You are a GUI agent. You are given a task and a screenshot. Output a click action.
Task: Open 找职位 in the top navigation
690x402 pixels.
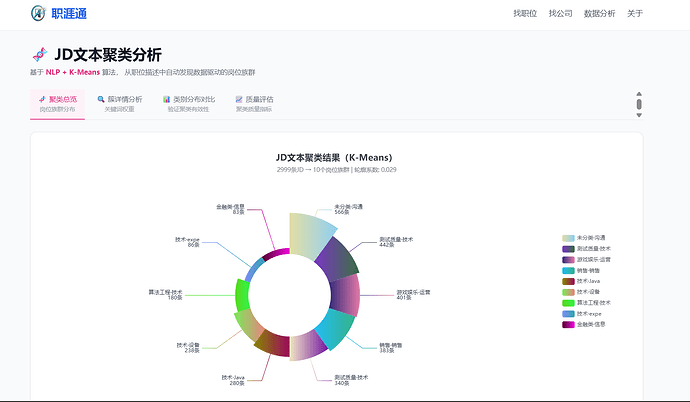pos(525,14)
